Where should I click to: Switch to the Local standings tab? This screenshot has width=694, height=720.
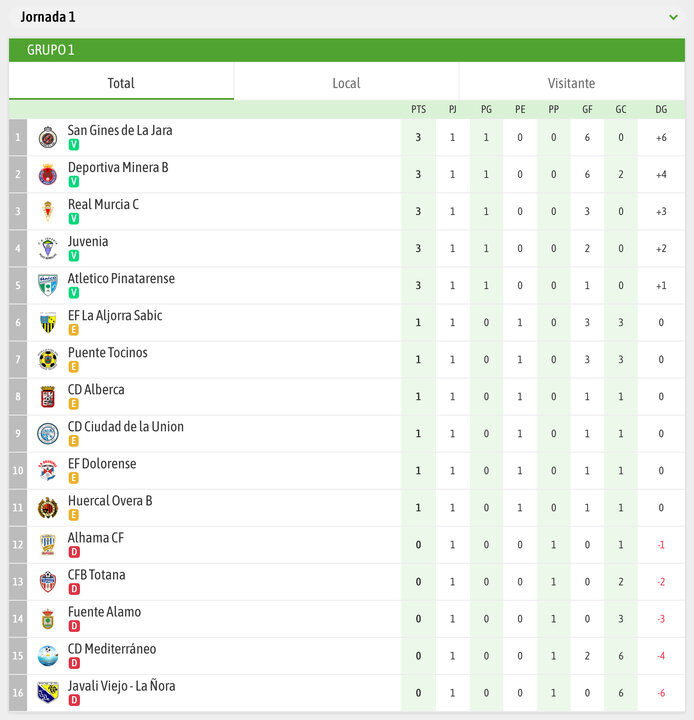[346, 83]
